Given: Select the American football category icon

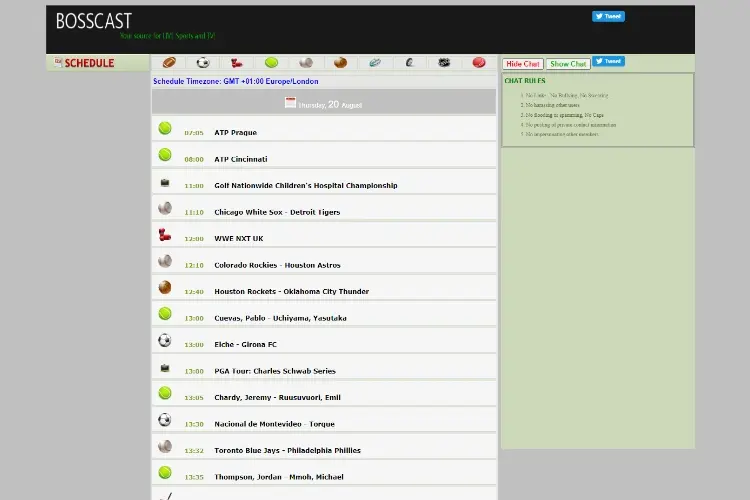Looking at the screenshot, I should click(x=169, y=63).
